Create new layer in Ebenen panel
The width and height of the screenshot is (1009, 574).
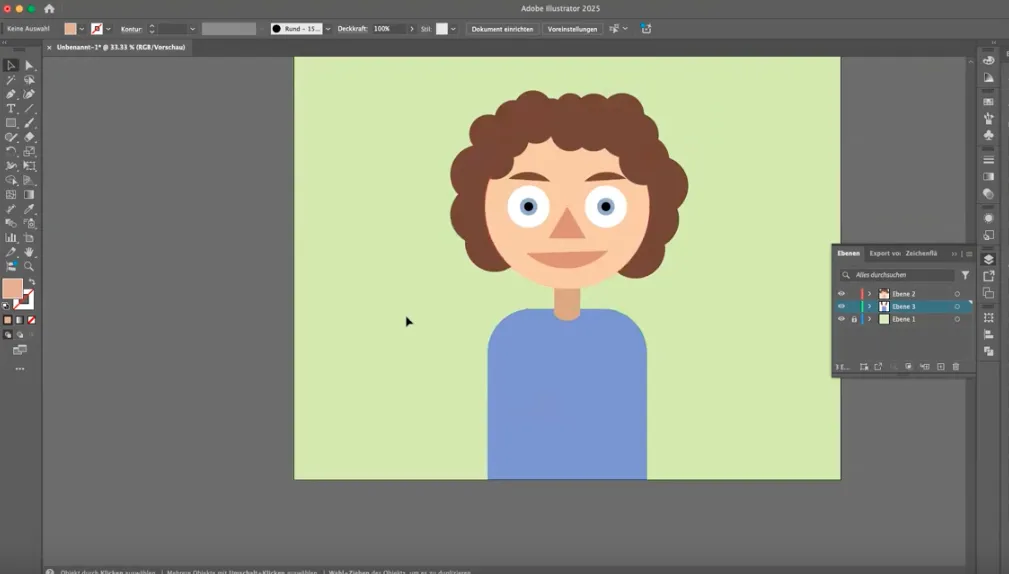click(x=941, y=367)
